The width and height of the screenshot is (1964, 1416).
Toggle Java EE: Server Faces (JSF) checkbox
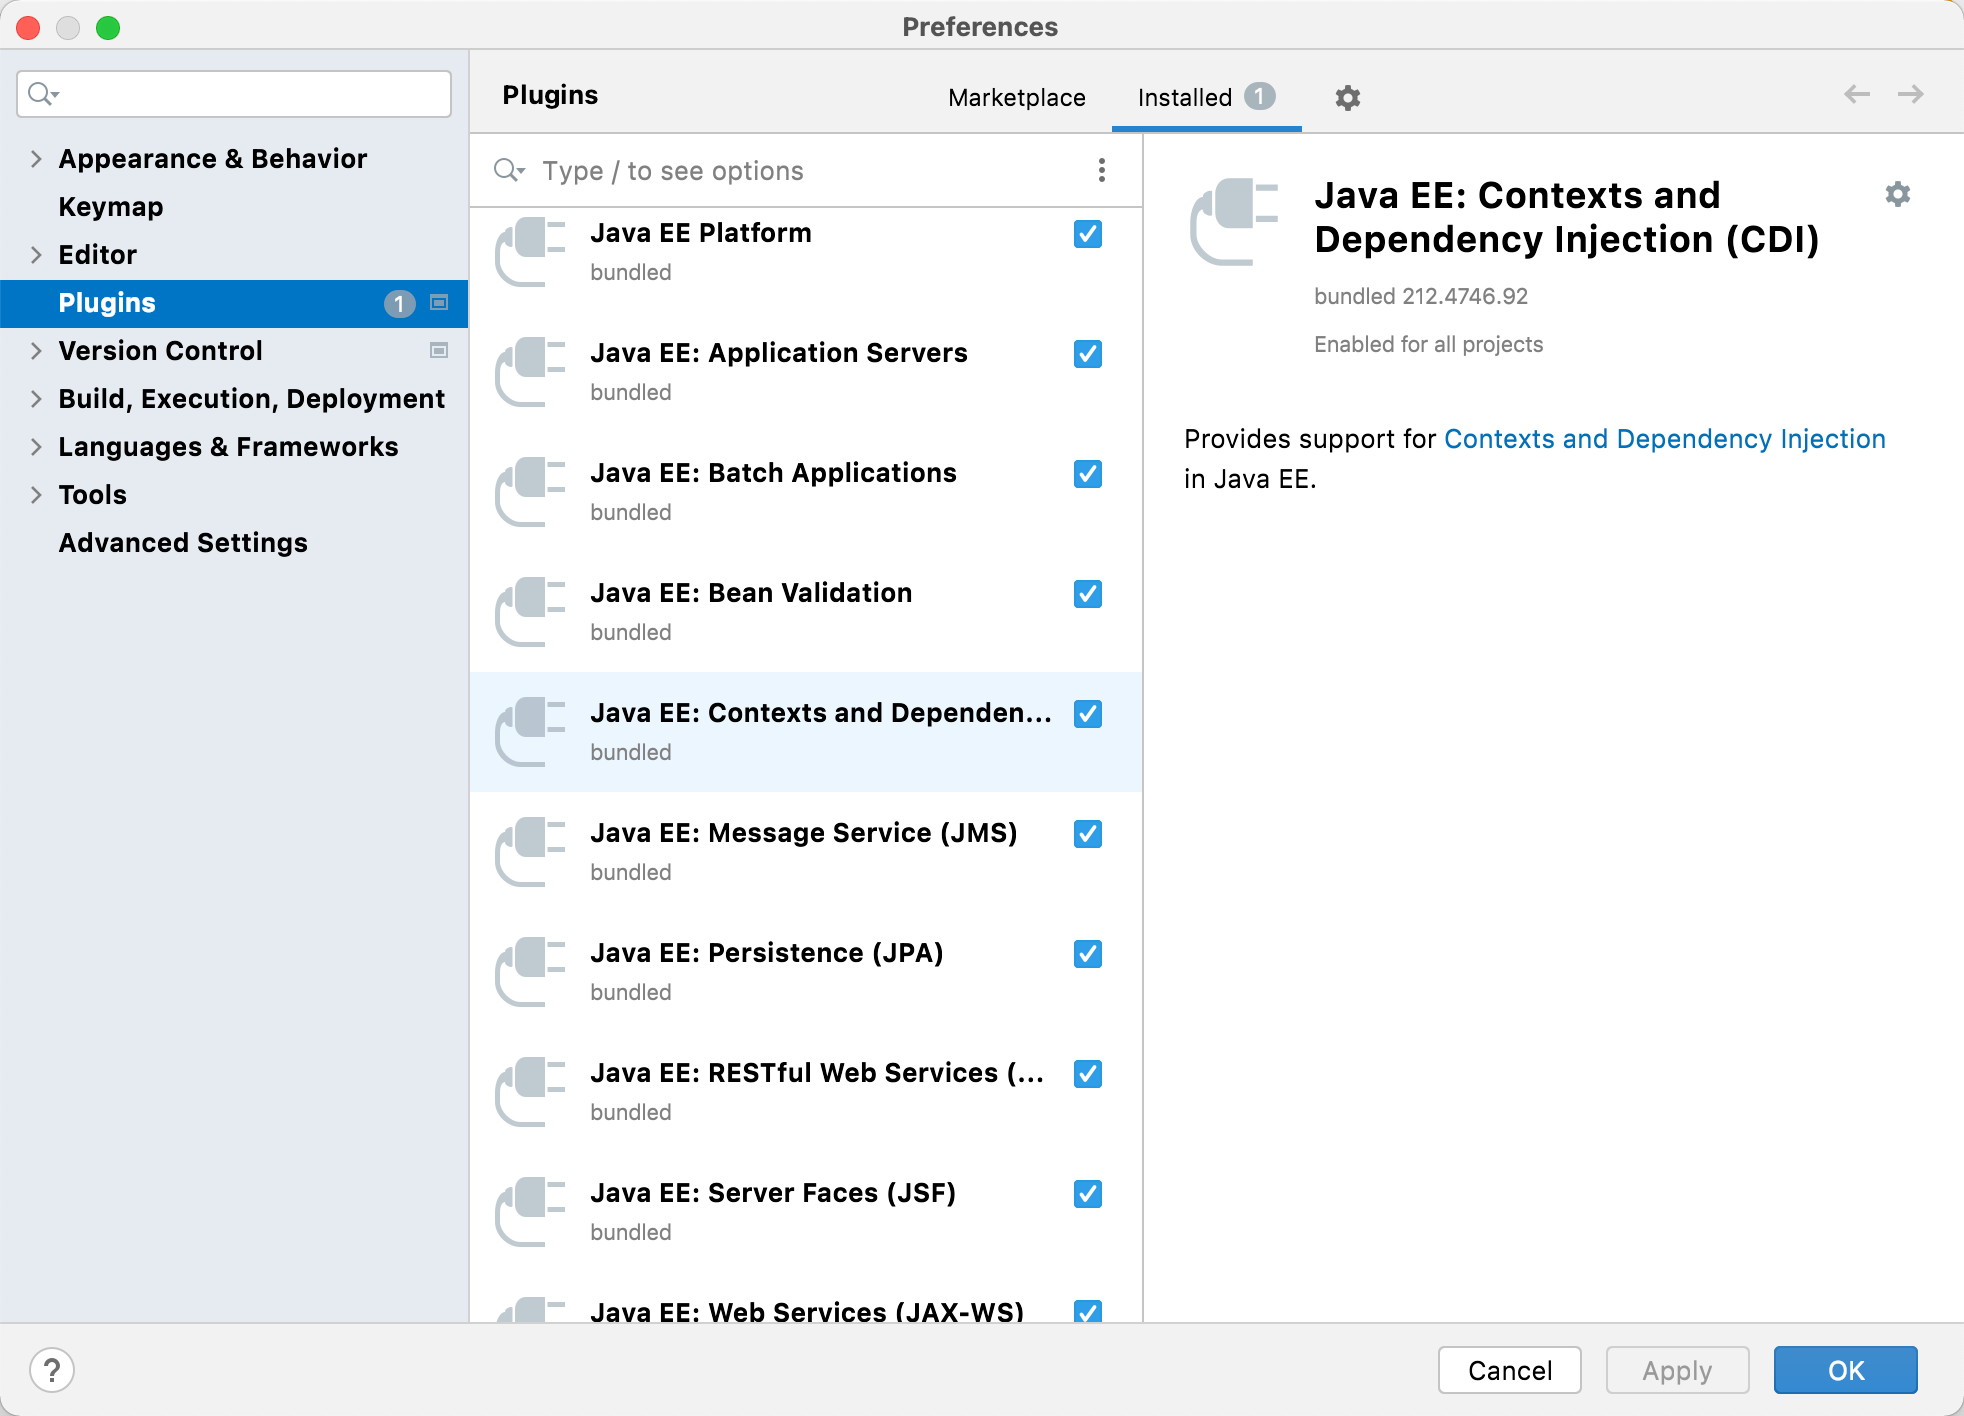1087,1194
